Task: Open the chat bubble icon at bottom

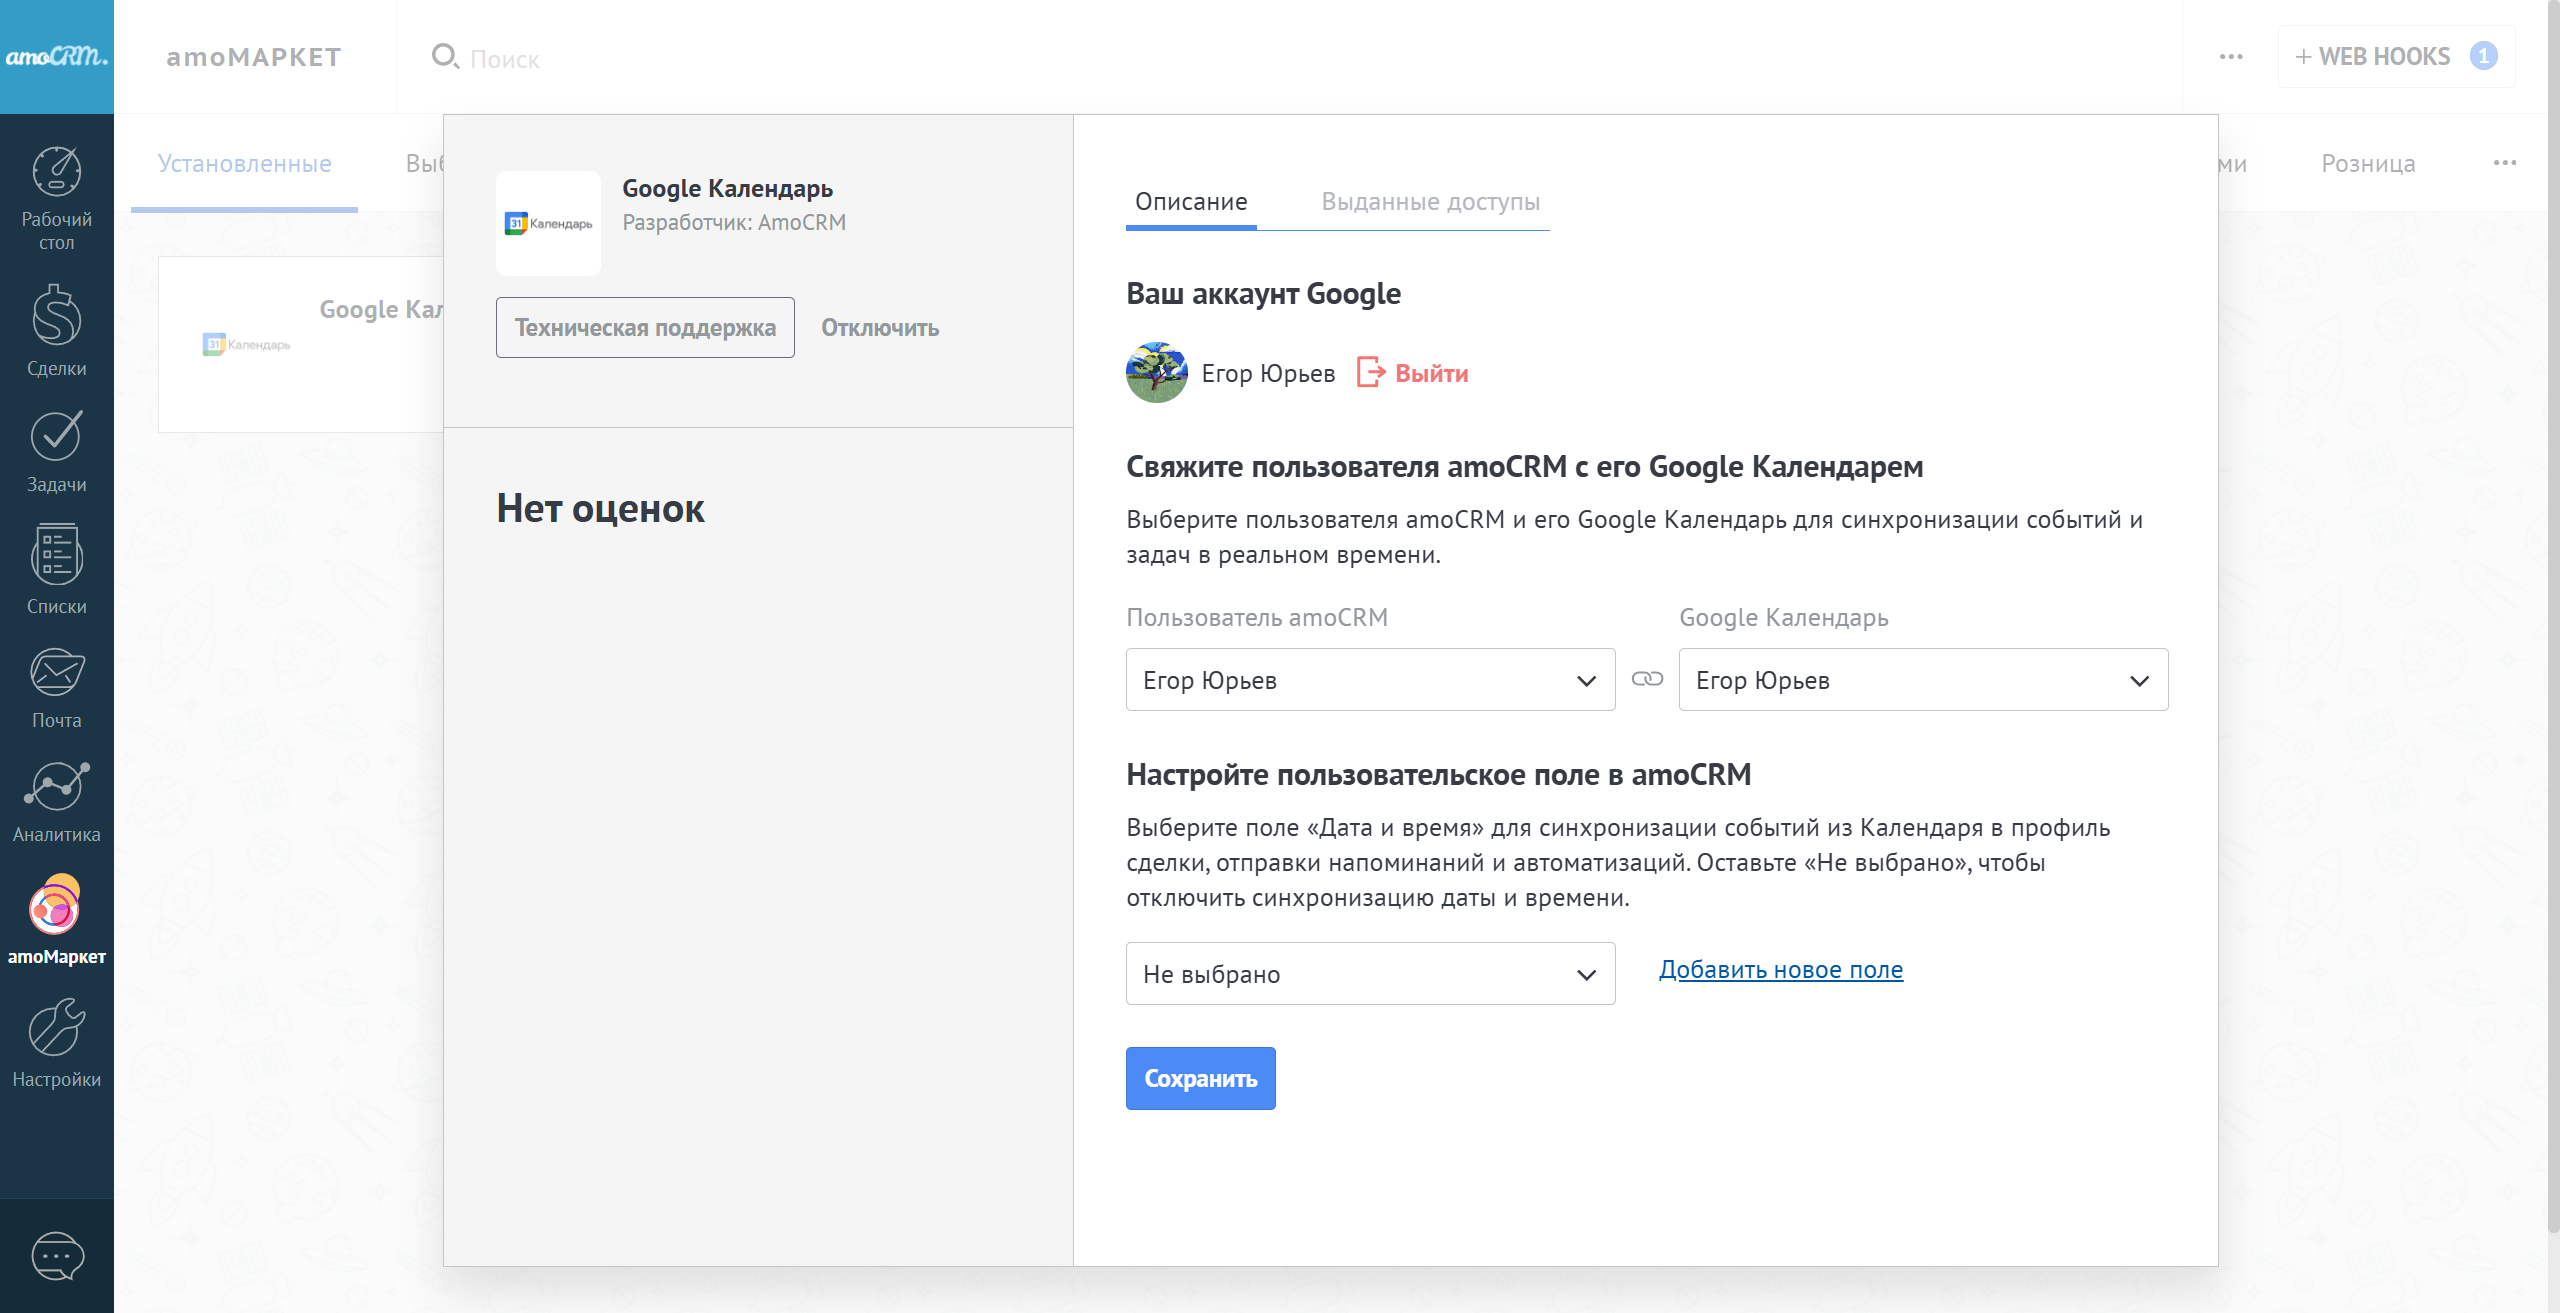Action: [57, 1256]
